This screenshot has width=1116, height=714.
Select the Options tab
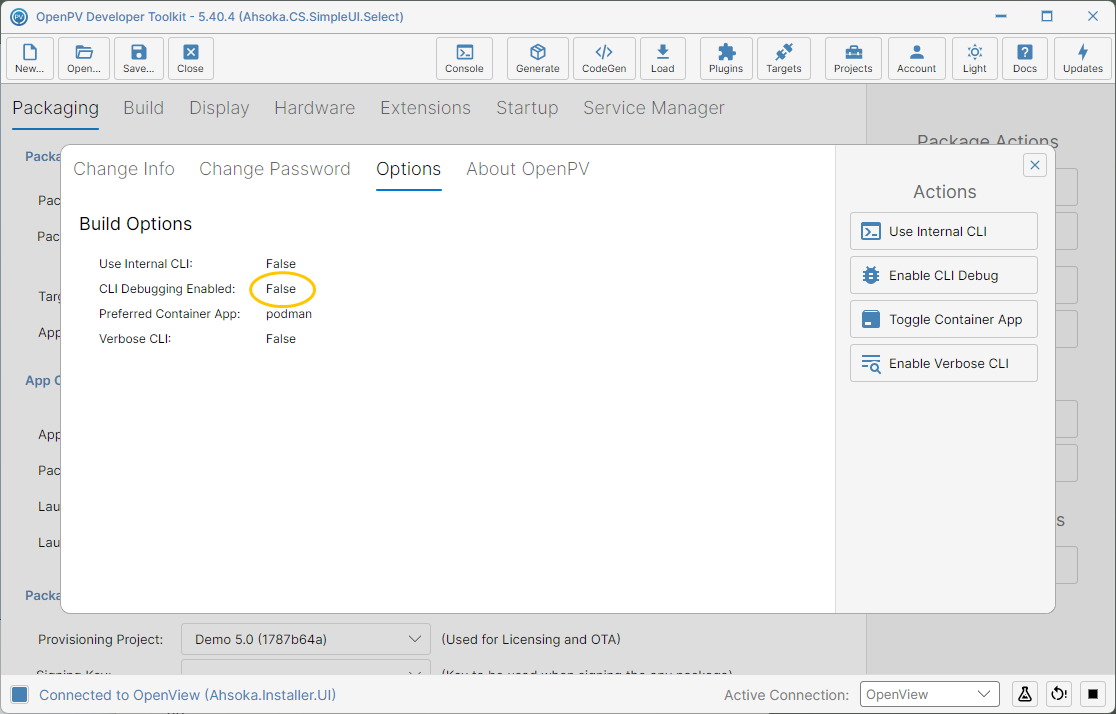[409, 169]
